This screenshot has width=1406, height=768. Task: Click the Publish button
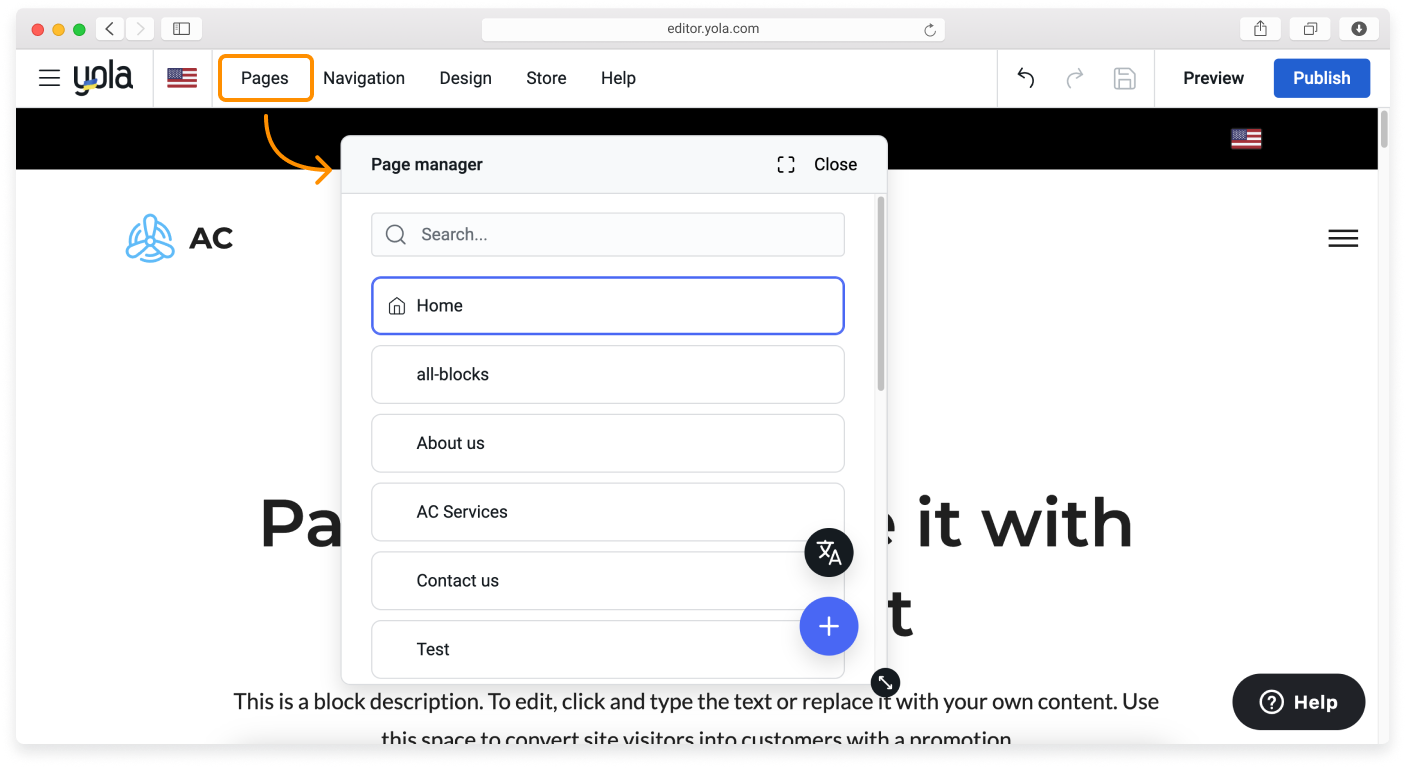coord(1321,78)
